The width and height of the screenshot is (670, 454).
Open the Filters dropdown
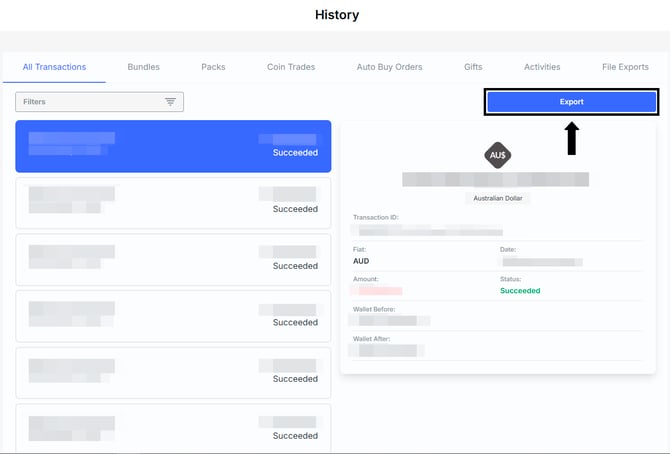point(100,102)
